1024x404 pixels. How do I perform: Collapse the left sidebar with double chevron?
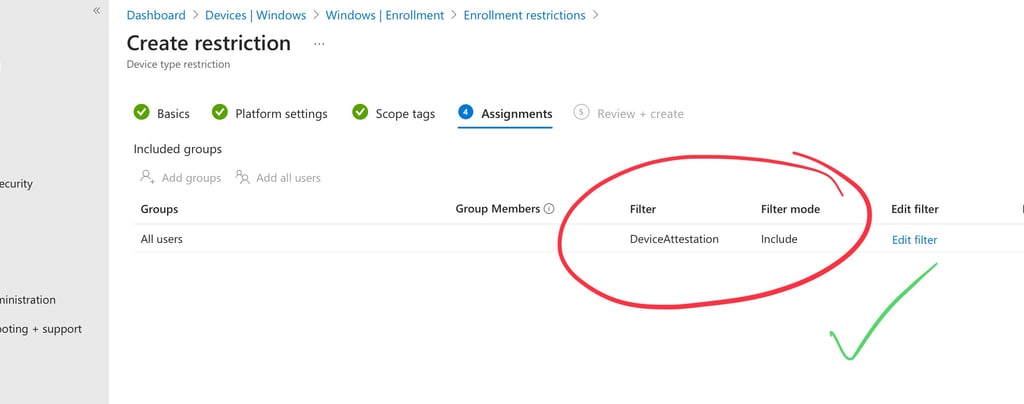point(97,10)
